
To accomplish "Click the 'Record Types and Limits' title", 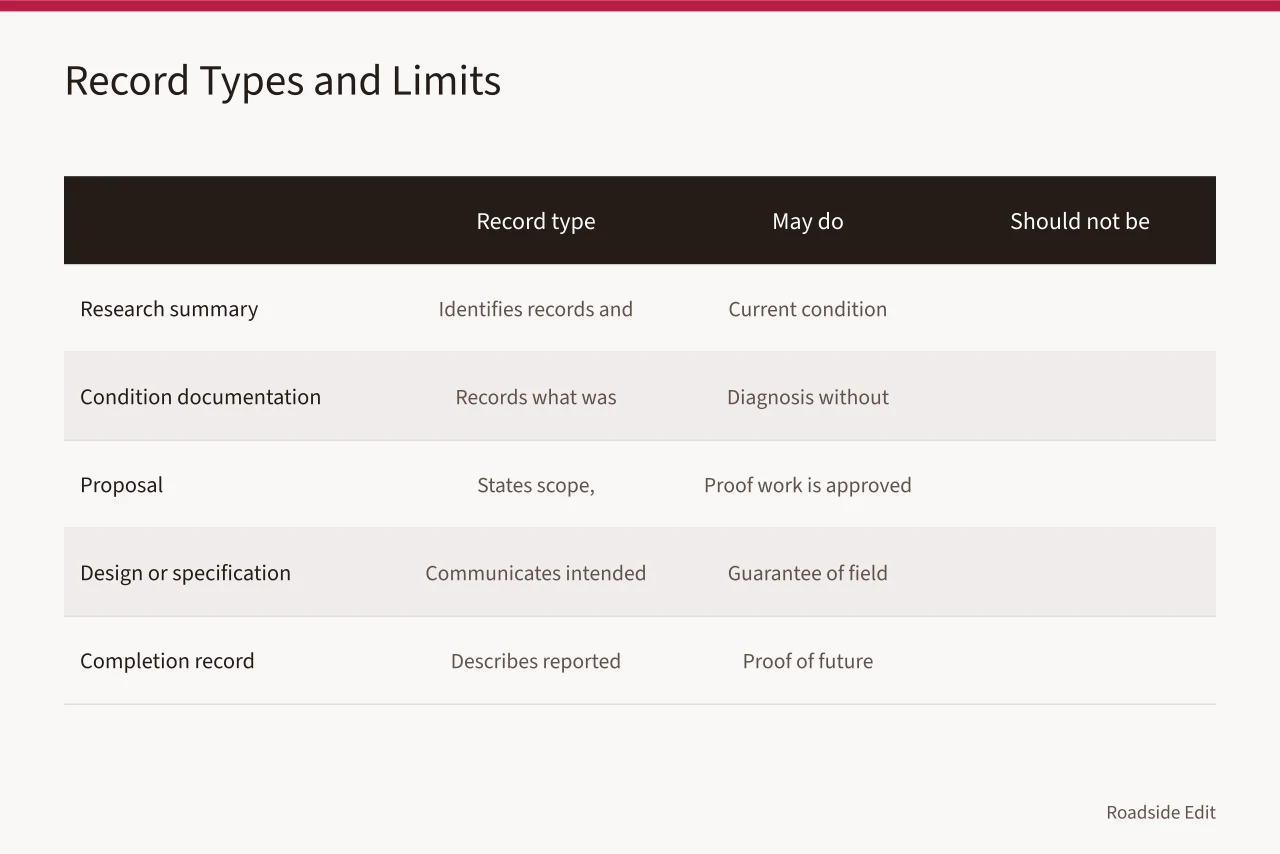I will pyautogui.click(x=283, y=81).
